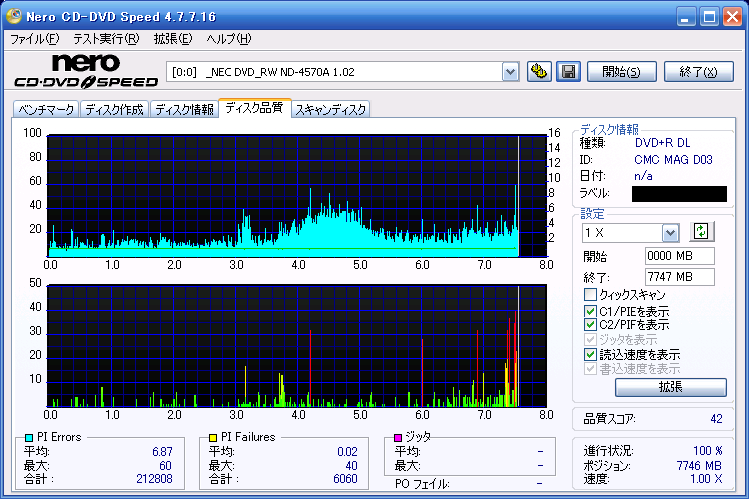Click the 開始 0000 MB input field

[x=680, y=256]
